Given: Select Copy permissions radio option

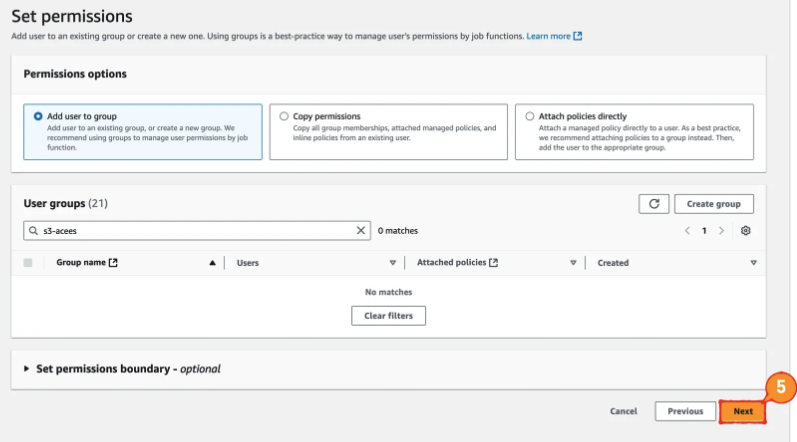Looking at the screenshot, I should [x=284, y=116].
